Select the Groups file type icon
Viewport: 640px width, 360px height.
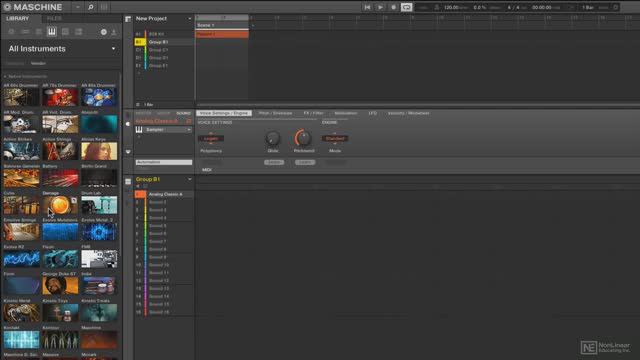coord(25,31)
